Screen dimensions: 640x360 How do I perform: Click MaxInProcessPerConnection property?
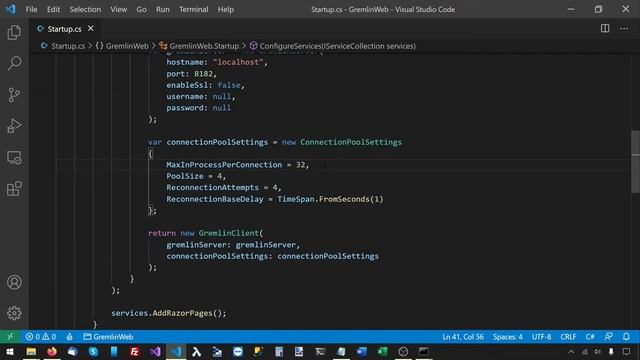point(224,164)
